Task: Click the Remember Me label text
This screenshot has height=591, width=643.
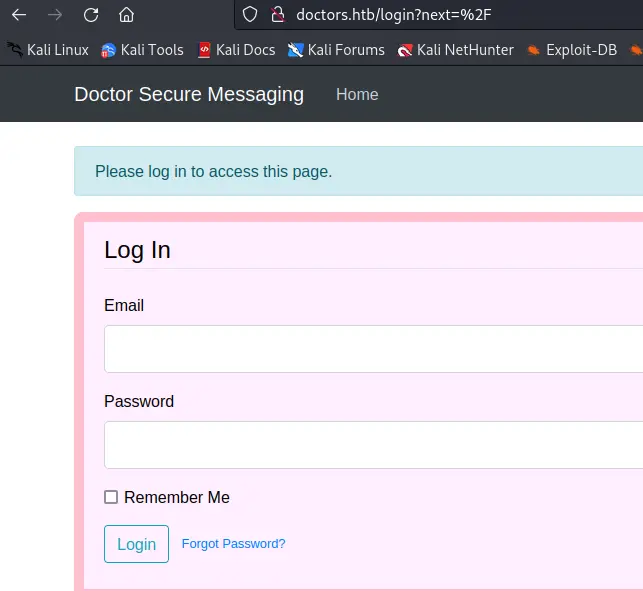Action: [x=177, y=497]
